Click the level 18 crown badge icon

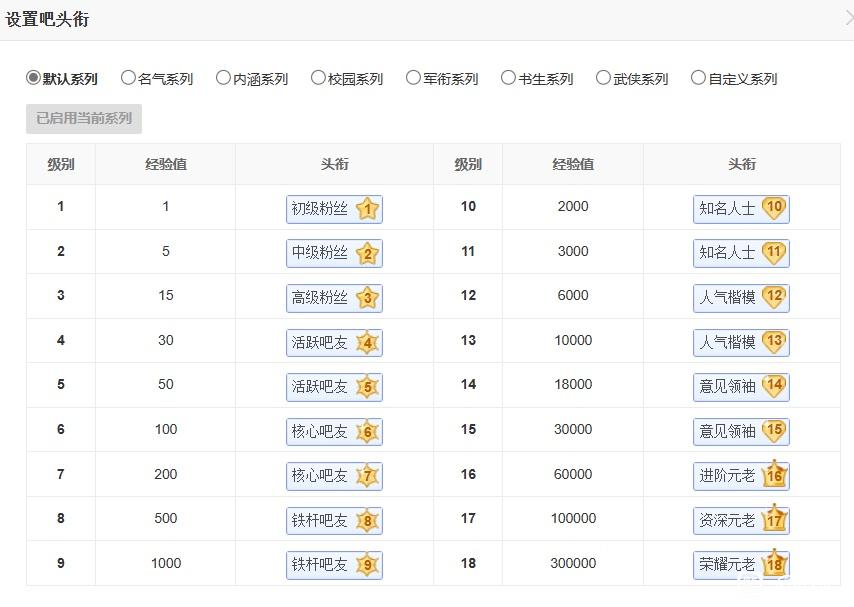(774, 562)
